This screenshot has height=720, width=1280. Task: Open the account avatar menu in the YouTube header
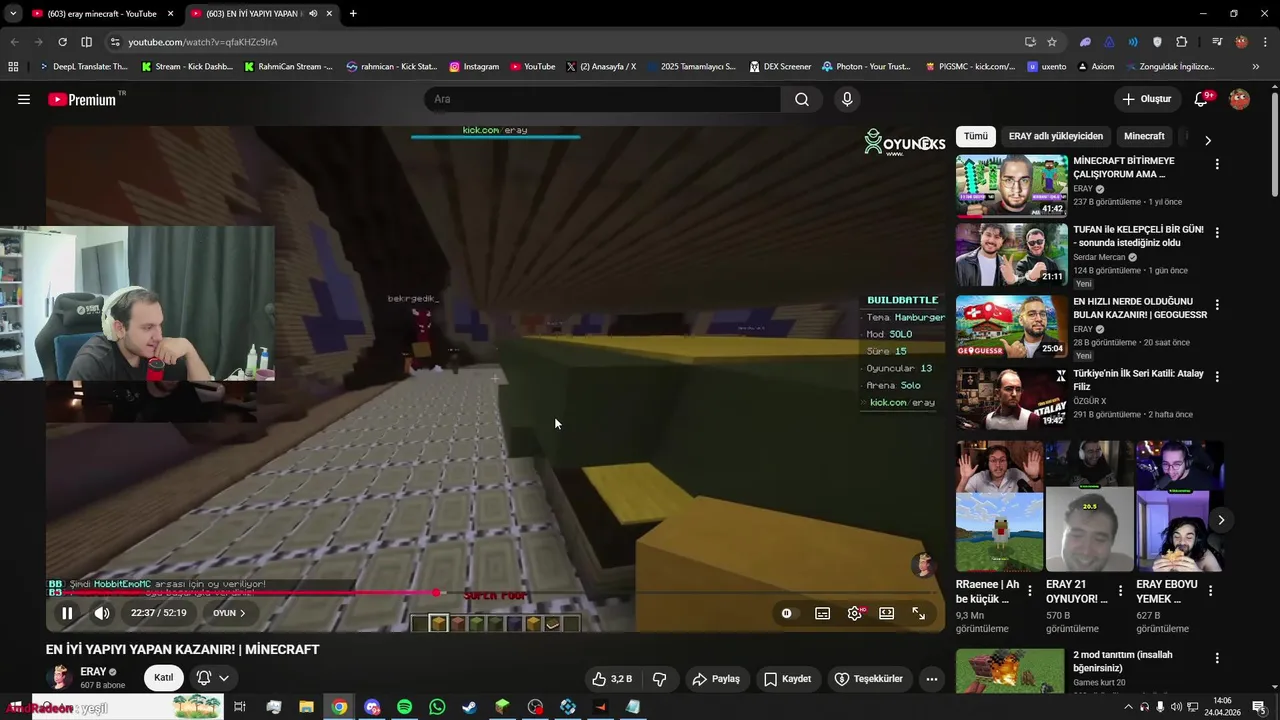(1239, 99)
